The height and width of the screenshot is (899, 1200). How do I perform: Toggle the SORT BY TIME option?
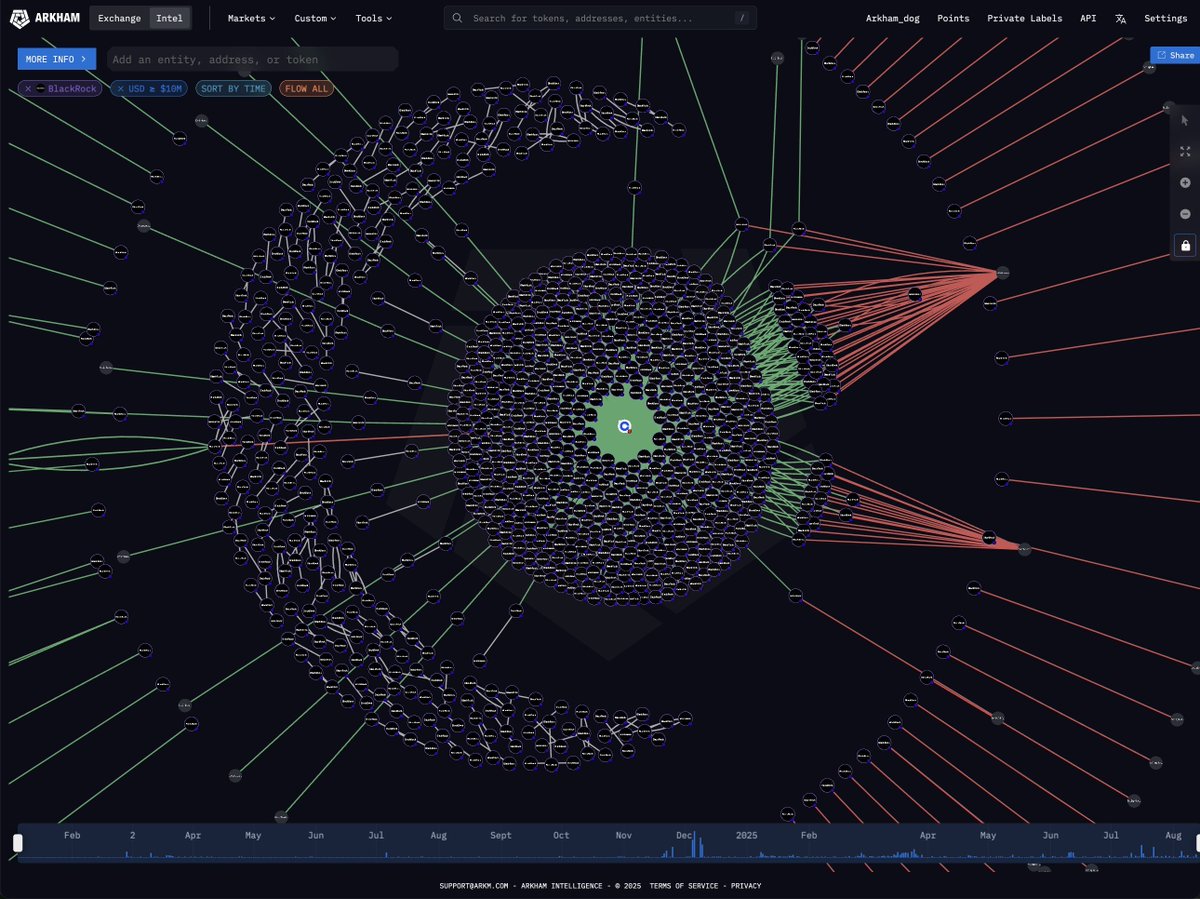(x=233, y=89)
